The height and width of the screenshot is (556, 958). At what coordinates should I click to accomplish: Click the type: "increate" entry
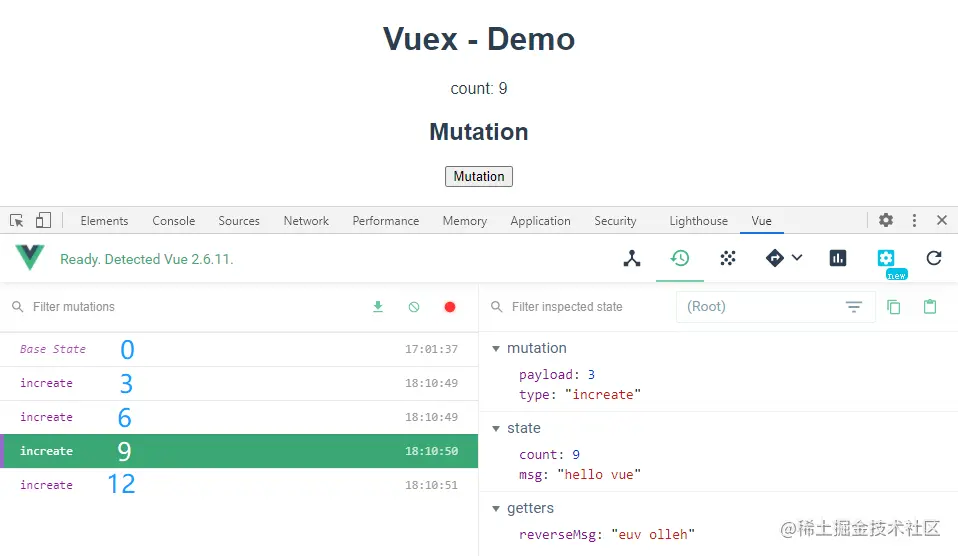tap(580, 395)
